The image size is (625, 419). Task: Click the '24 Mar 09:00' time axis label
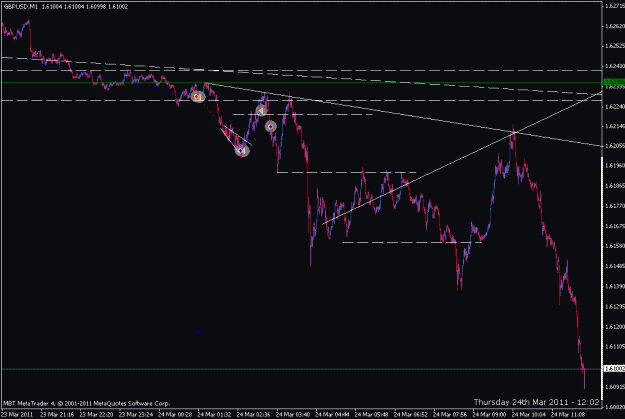click(x=489, y=415)
